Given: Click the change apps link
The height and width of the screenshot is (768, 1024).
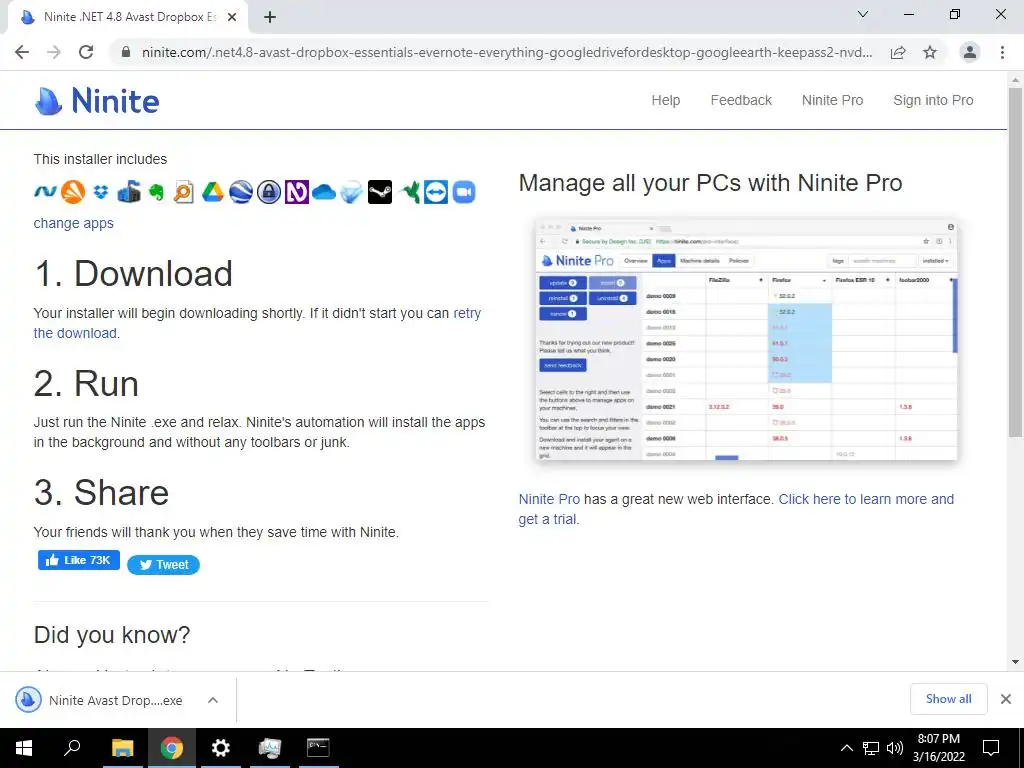Looking at the screenshot, I should pos(73,223).
